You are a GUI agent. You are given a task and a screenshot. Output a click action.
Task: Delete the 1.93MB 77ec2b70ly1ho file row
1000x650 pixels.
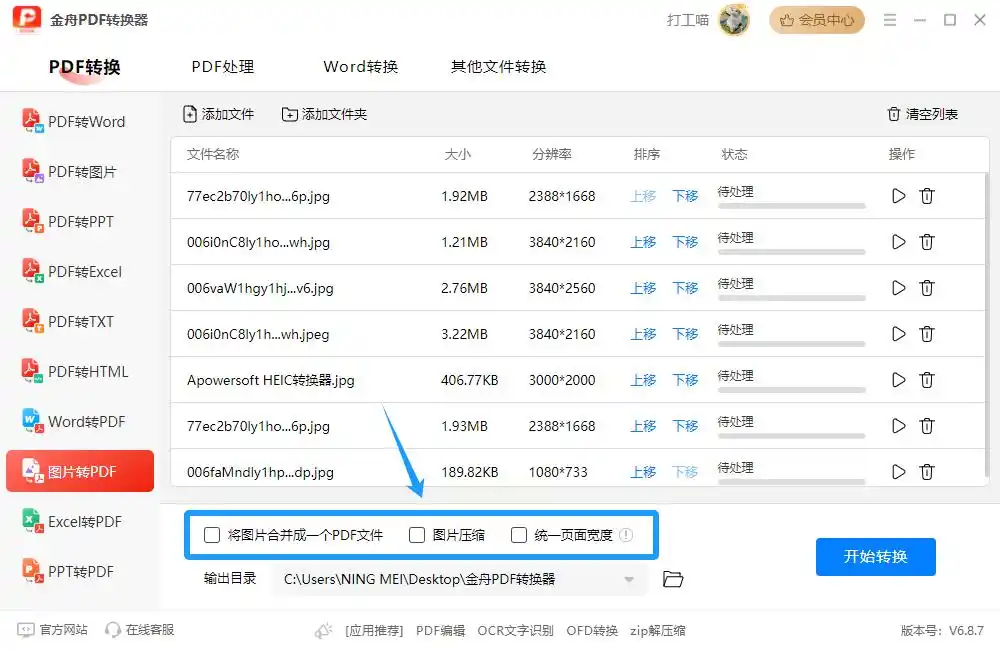pos(927,425)
